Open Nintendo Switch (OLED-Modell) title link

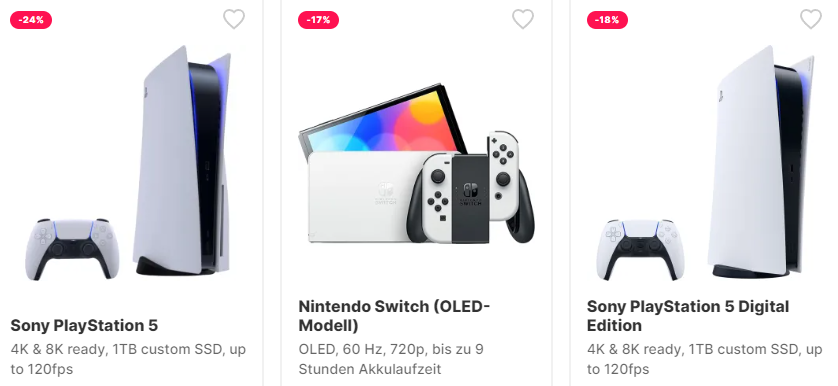pos(394,316)
